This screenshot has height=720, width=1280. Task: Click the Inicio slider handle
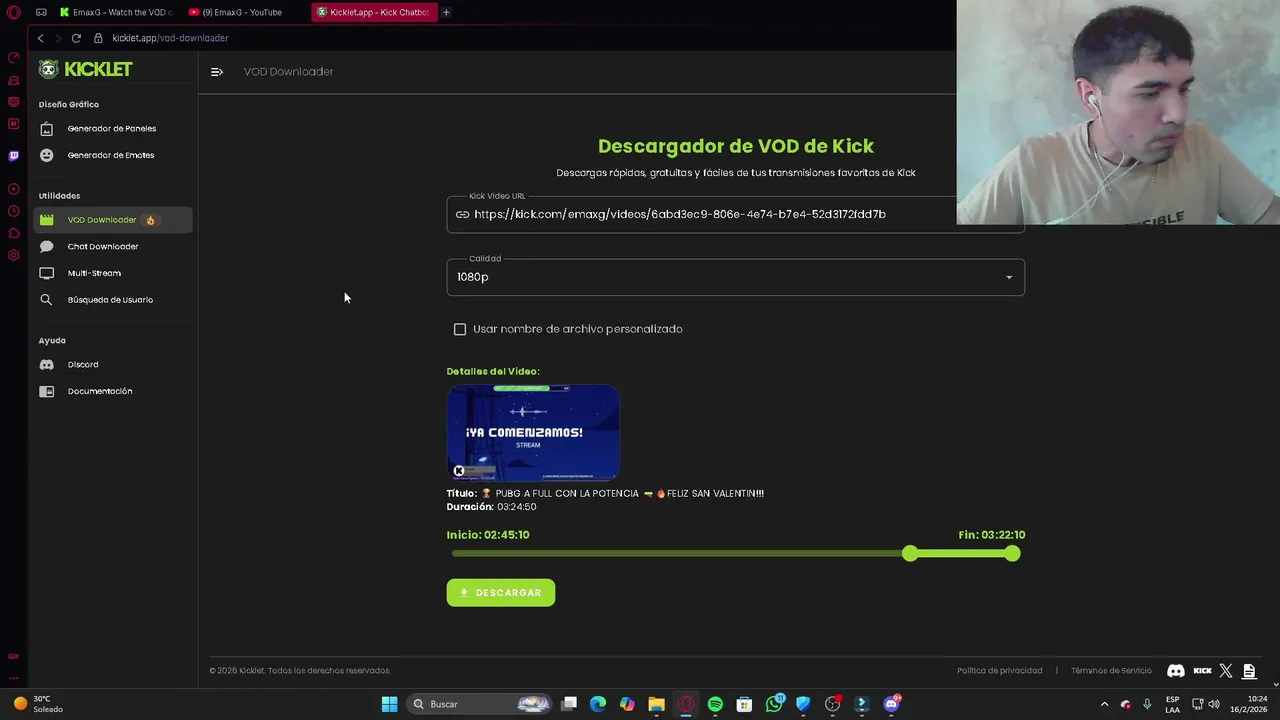pyautogui.click(x=909, y=553)
